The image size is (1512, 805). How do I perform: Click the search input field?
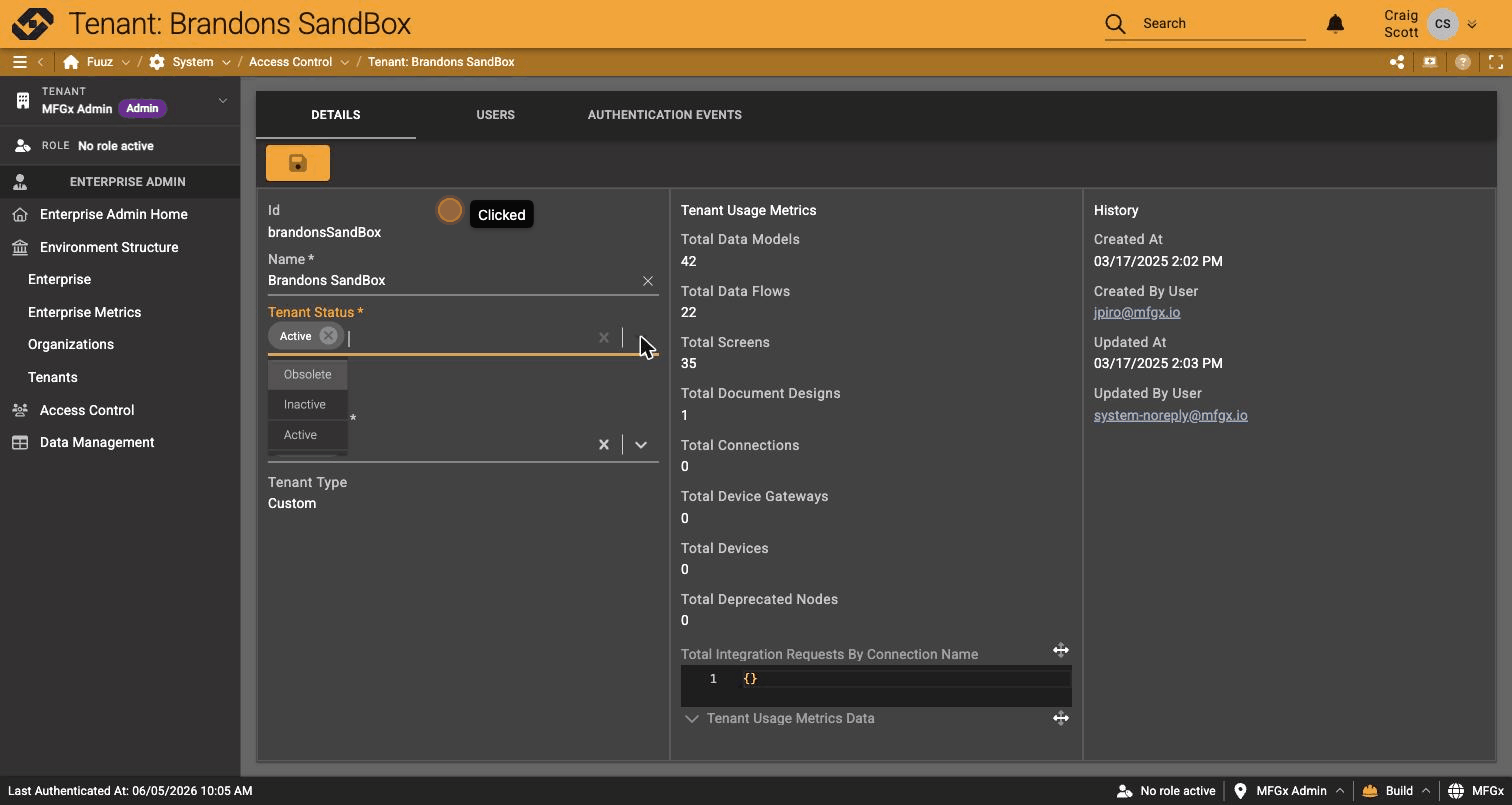[x=1223, y=23]
